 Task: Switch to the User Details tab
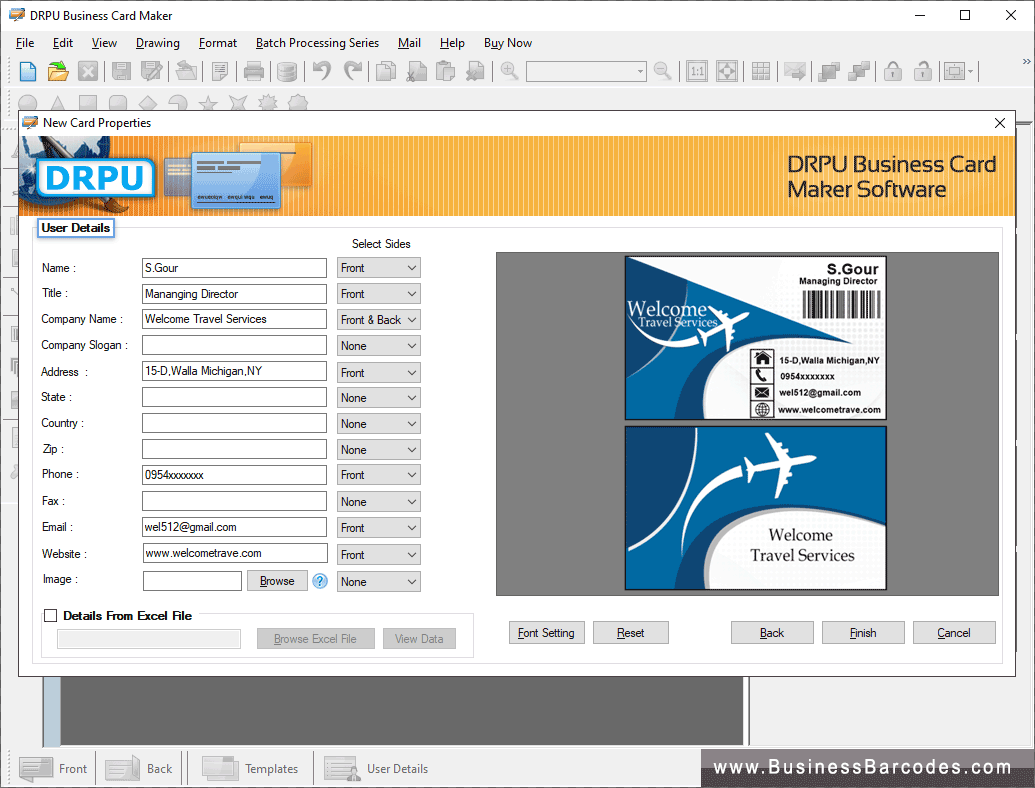[x=75, y=228]
